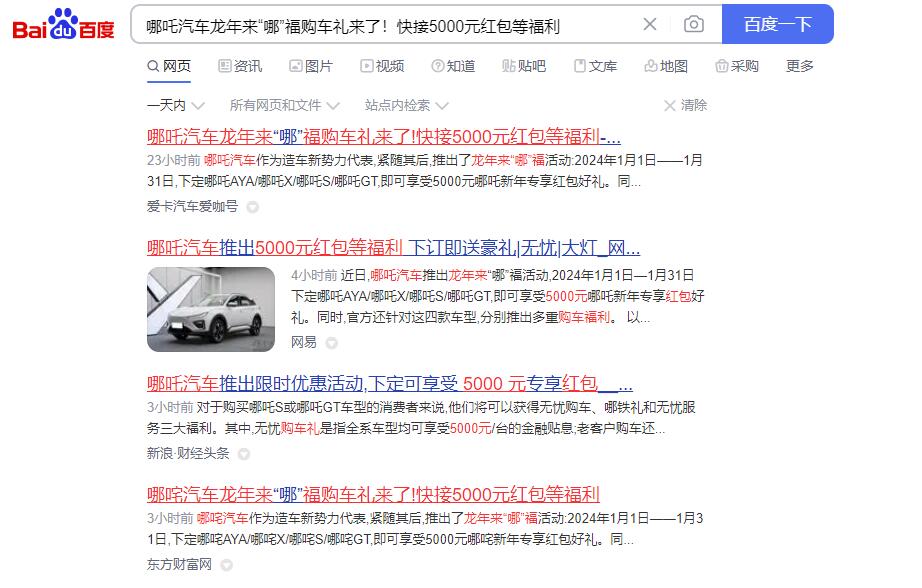The width and height of the screenshot is (922, 588).
Task: Click the white car thumbnail image
Action: (x=211, y=309)
